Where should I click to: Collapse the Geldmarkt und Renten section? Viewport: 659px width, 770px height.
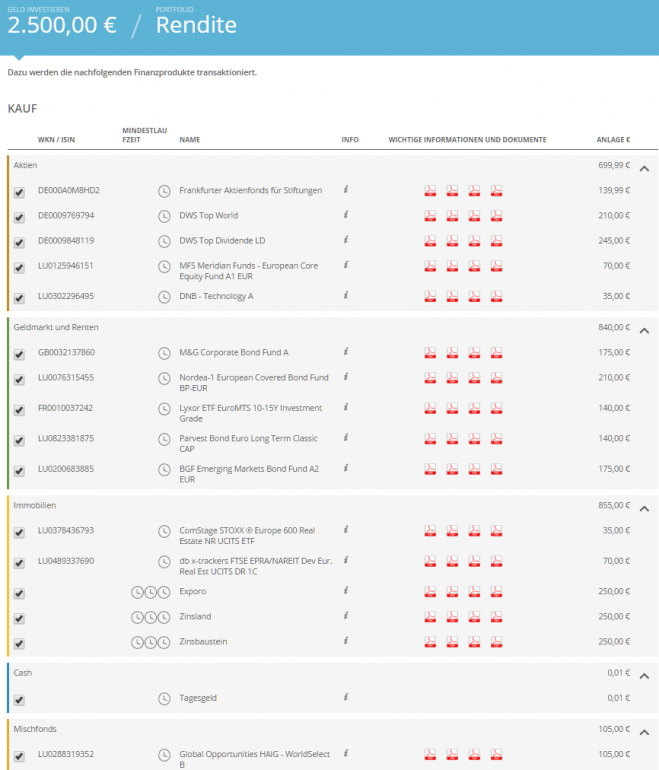[x=644, y=330]
